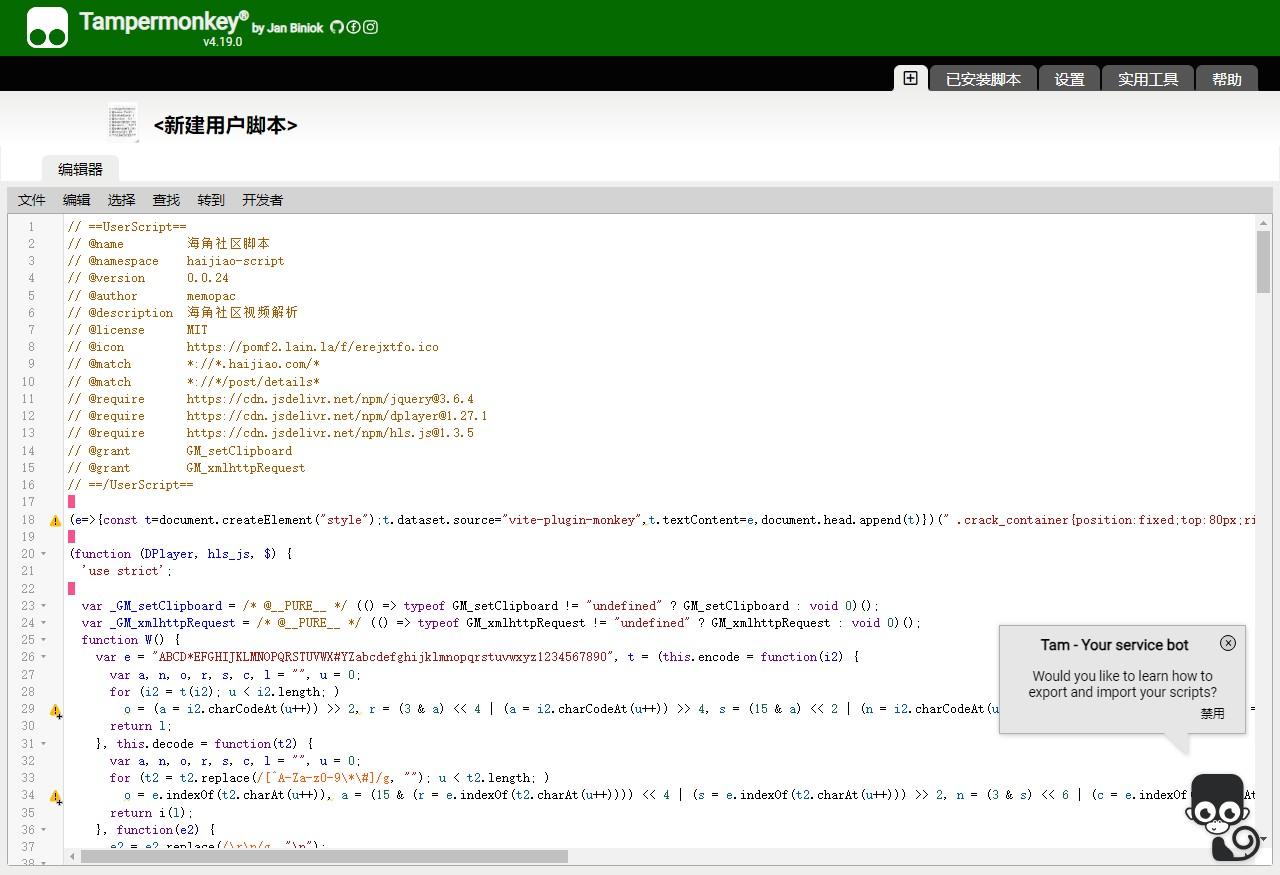Click the line number 16 in gutter
Screen dimensions: 1280x875
coord(28,485)
